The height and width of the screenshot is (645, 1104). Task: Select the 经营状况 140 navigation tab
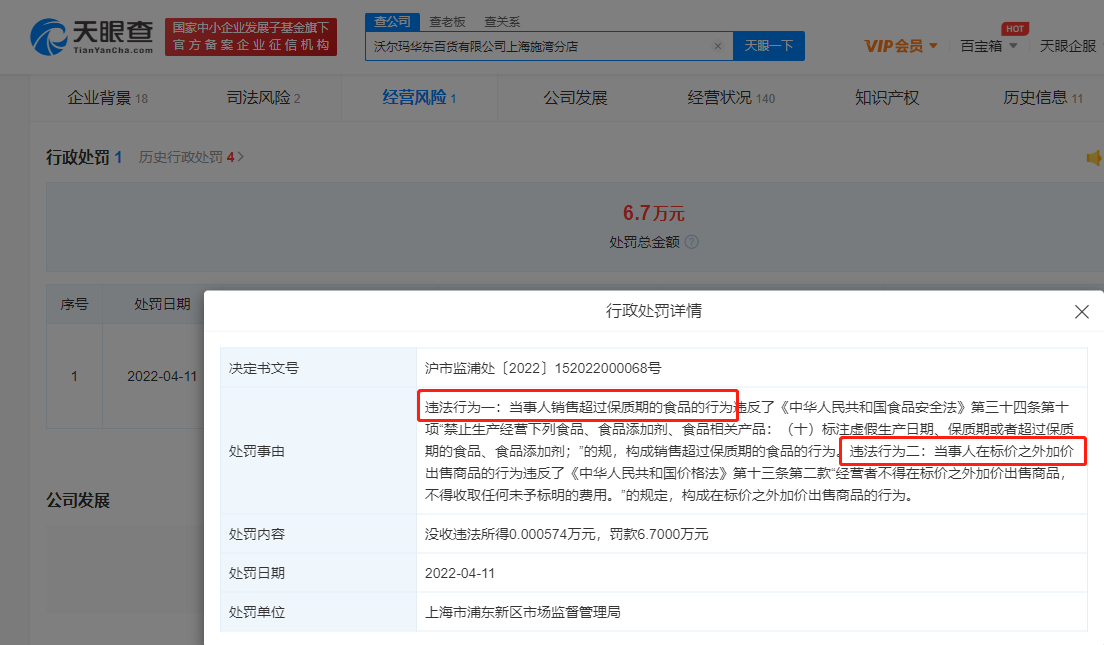731,98
